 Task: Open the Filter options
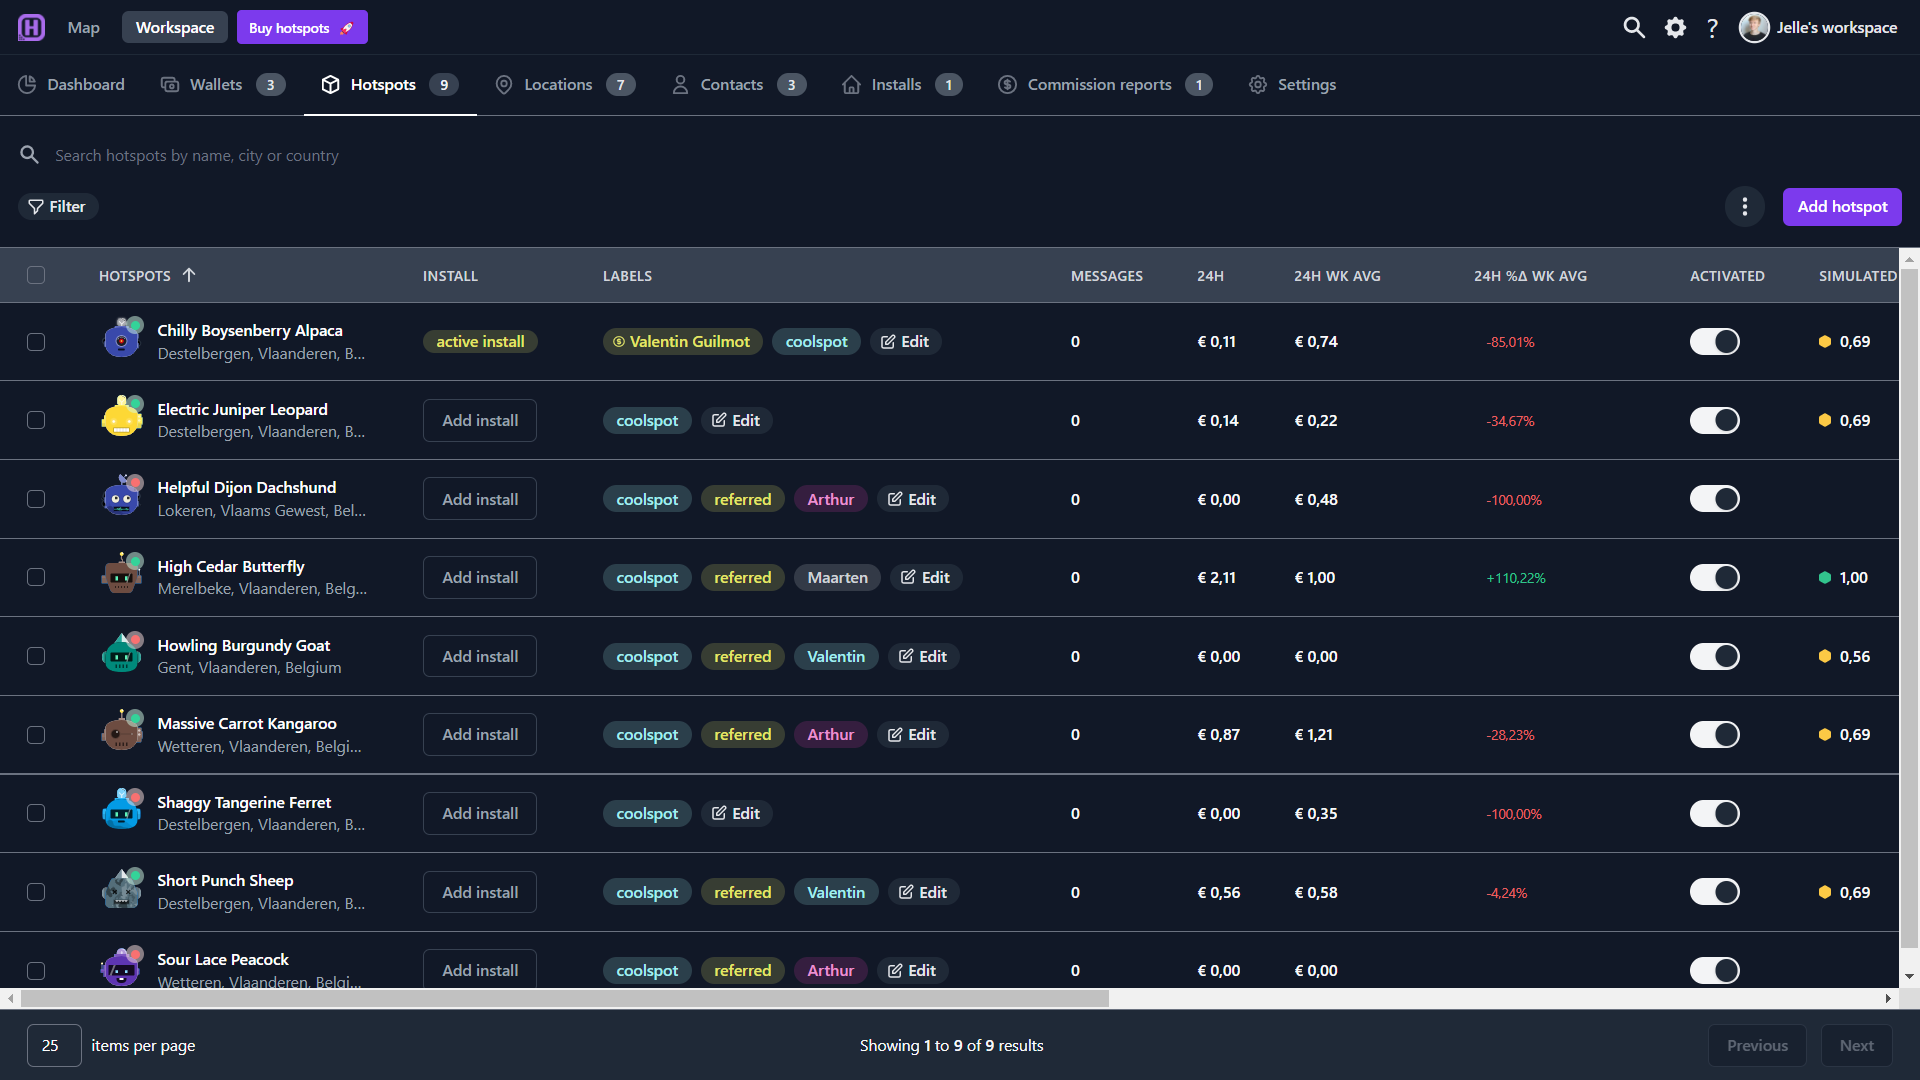pos(58,207)
